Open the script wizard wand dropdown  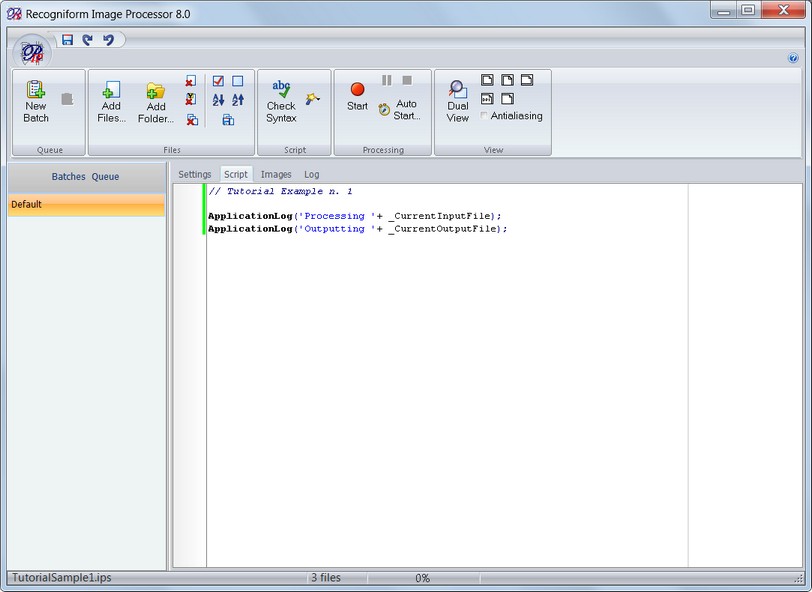312,98
